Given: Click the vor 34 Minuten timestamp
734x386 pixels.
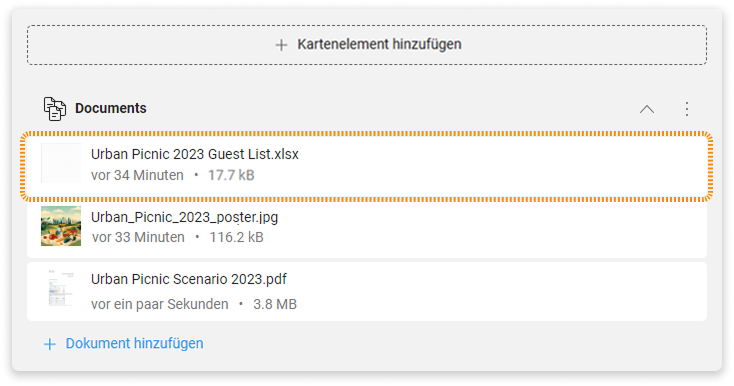Looking at the screenshot, I should (x=137, y=175).
